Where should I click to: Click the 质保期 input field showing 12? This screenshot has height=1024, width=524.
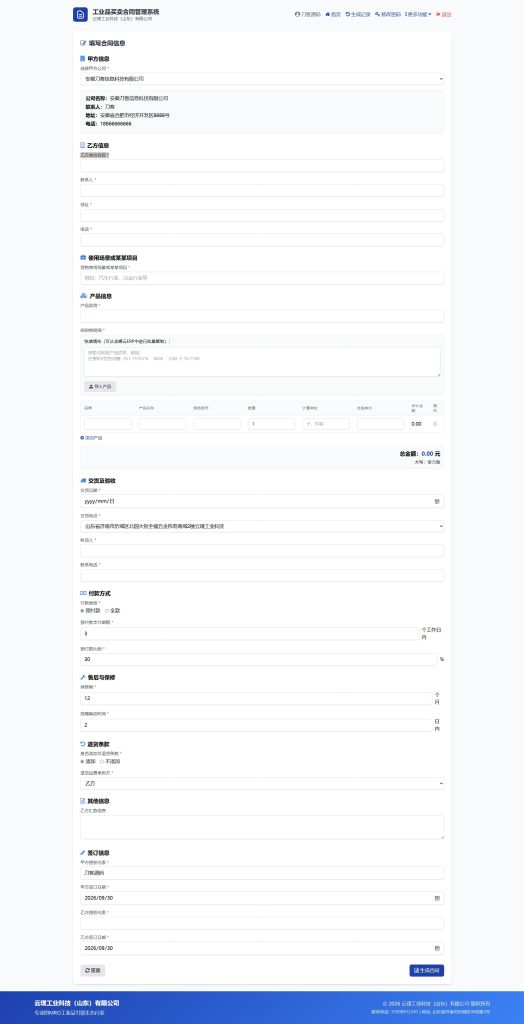click(256, 698)
